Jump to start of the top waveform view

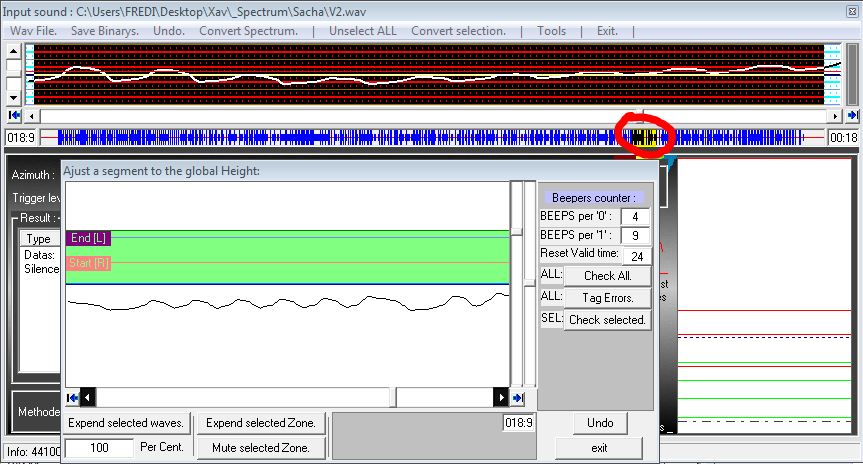click(x=14, y=116)
